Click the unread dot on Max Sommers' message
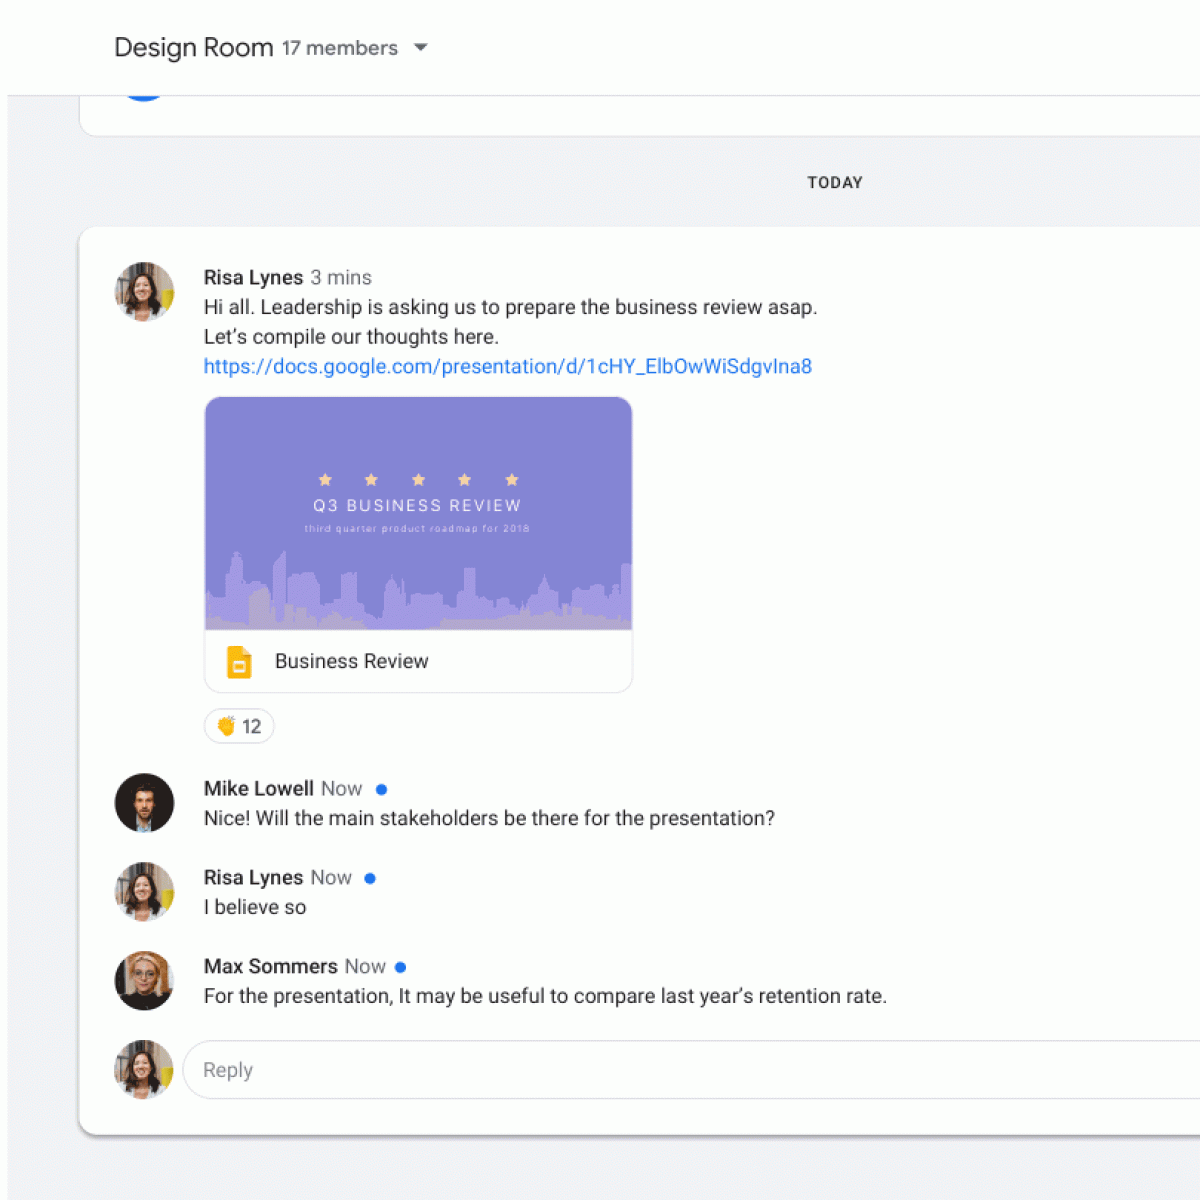This screenshot has height=1200, width=1200. click(400, 967)
